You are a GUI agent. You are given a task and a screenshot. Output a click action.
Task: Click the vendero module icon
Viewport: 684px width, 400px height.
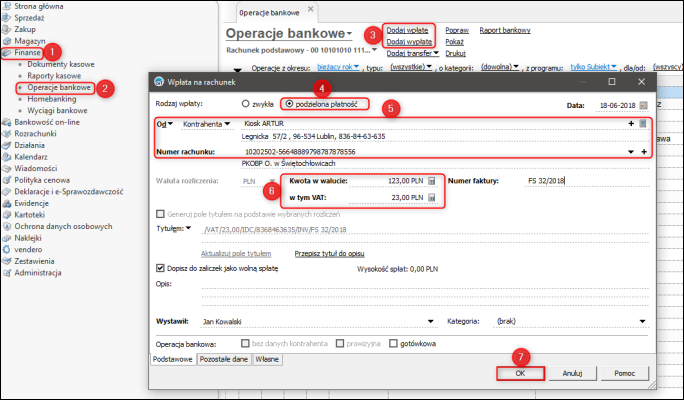[7, 250]
